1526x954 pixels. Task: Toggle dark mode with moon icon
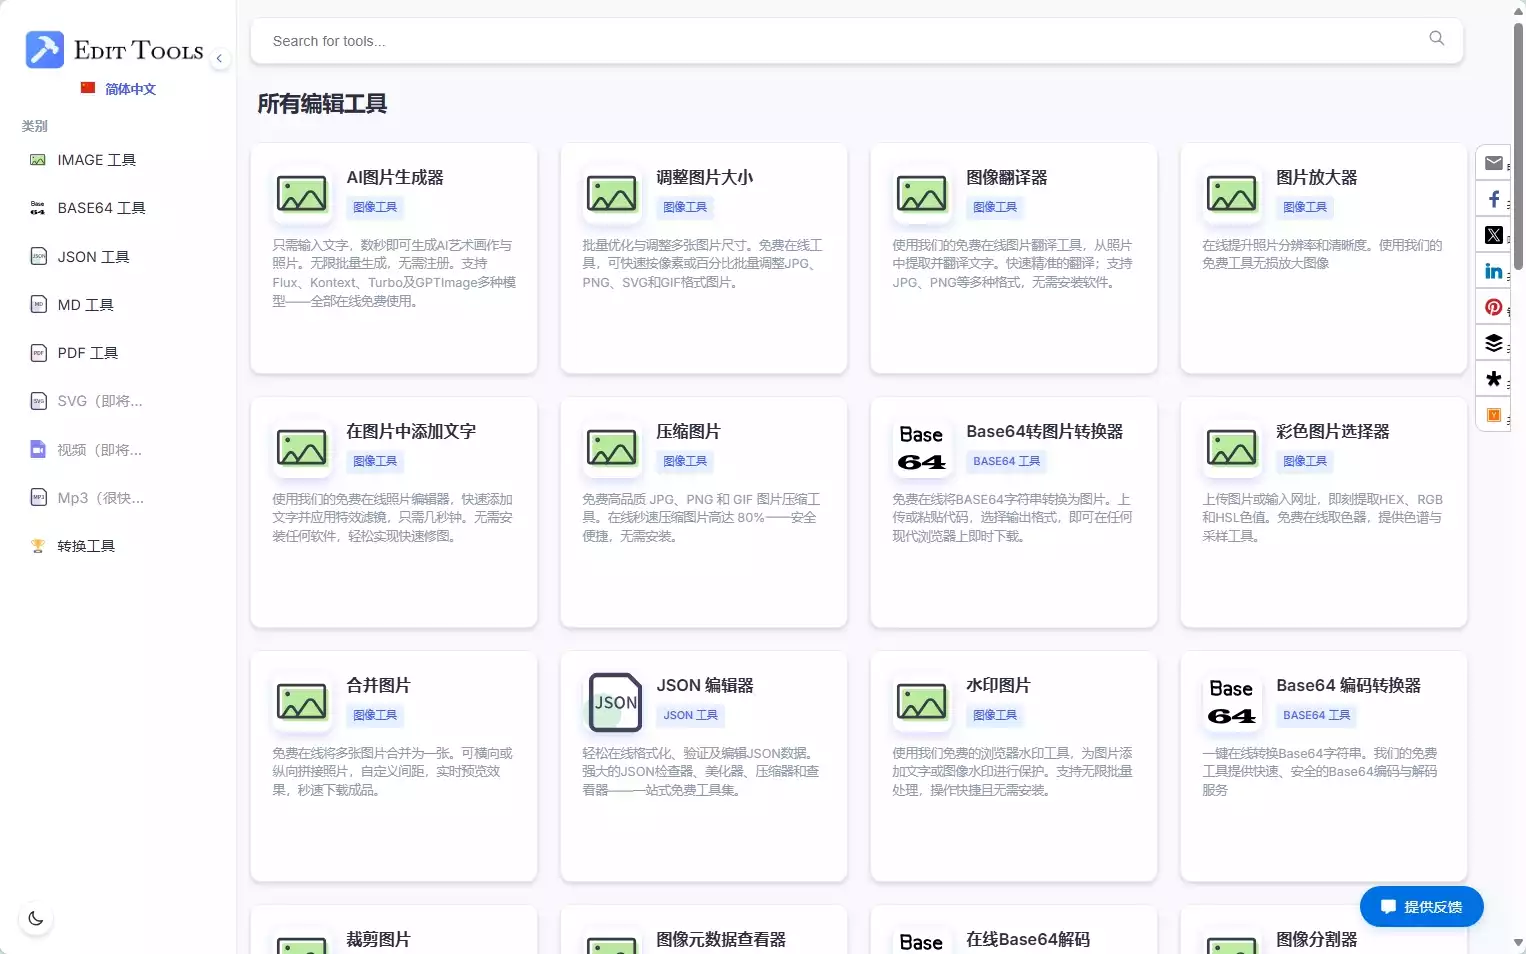pos(36,919)
